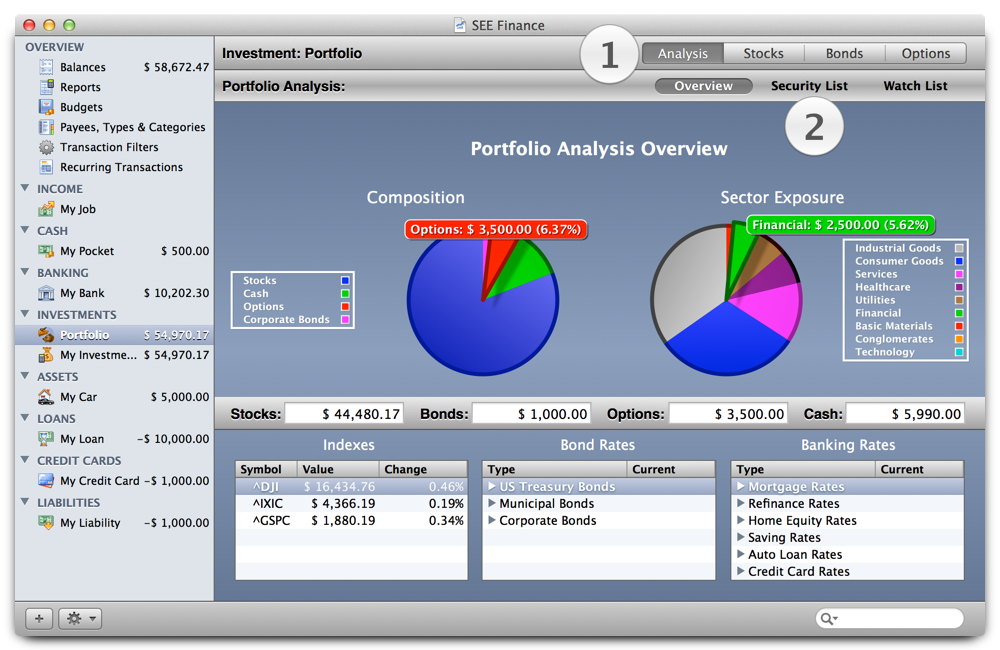1000x650 pixels.
Task: Open the gear action menu
Action: pyautogui.click(x=80, y=618)
